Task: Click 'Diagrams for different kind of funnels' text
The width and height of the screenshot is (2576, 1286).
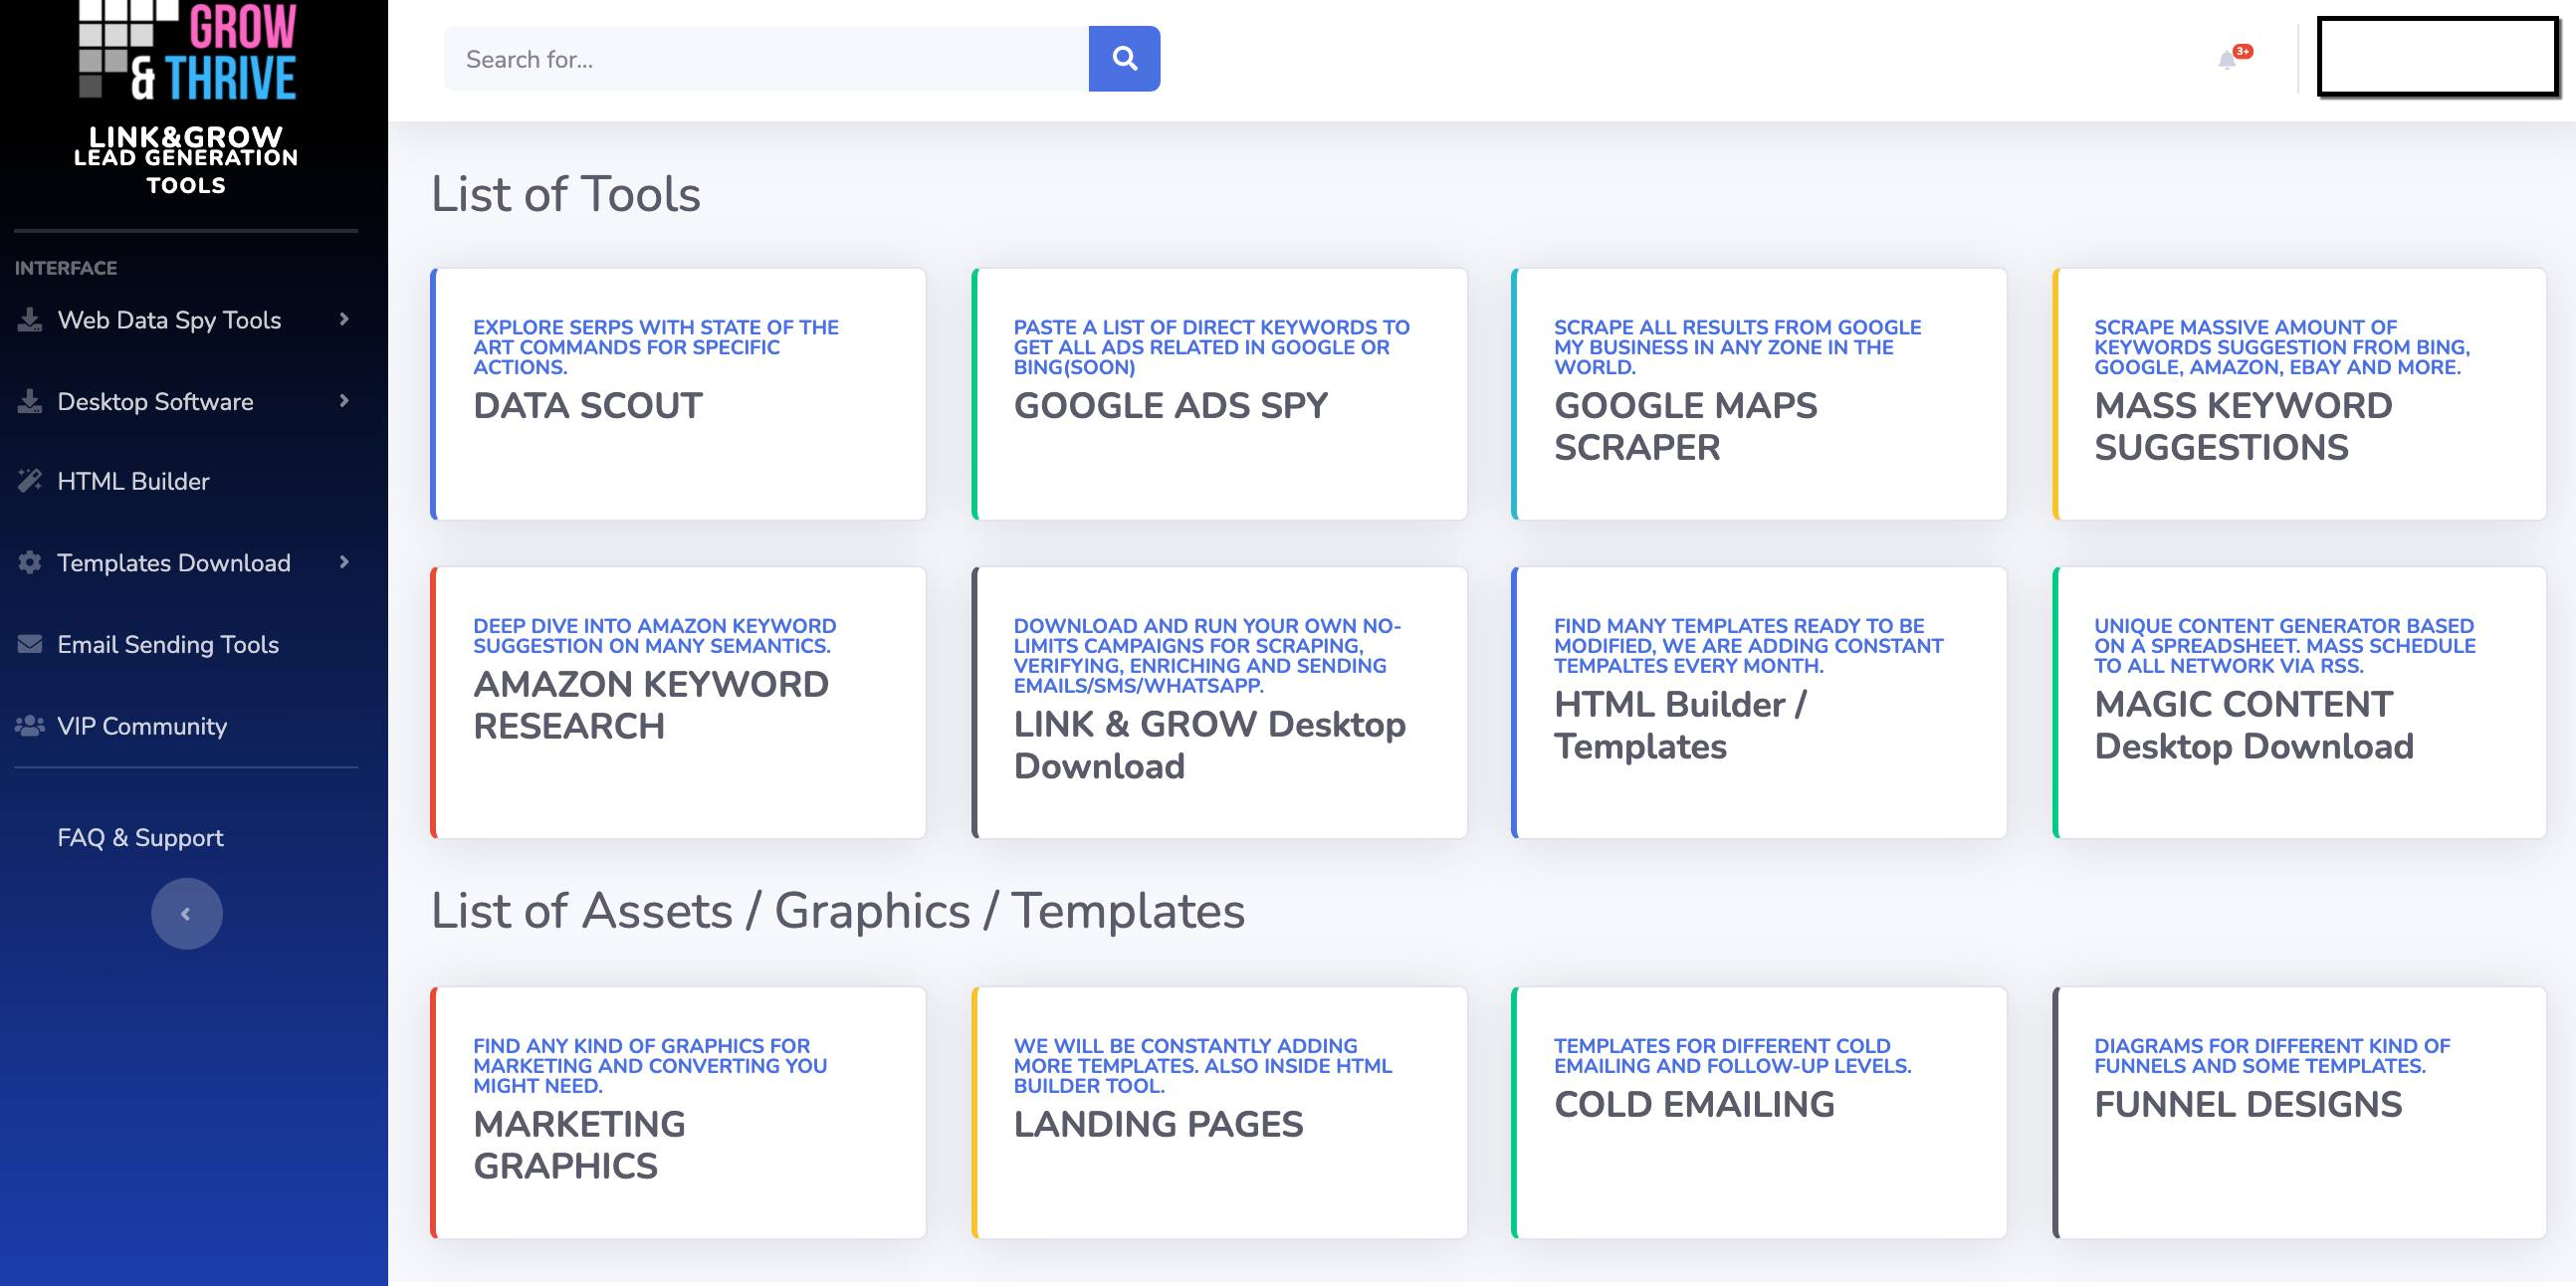Action: (2273, 1056)
